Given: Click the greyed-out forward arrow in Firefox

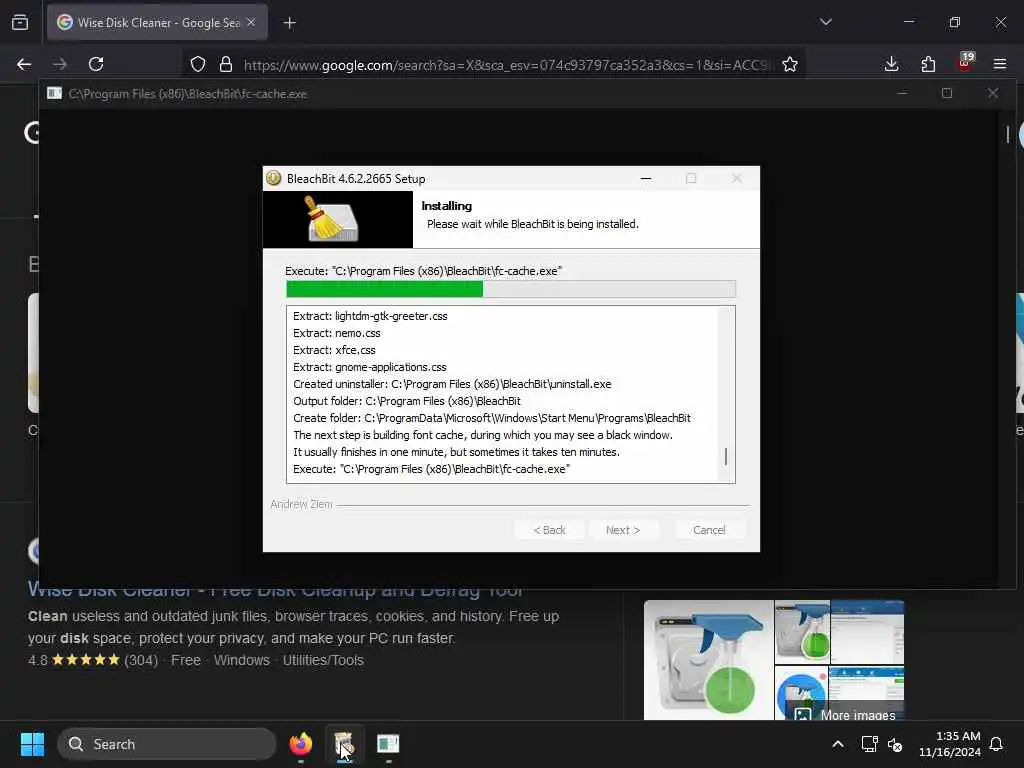Looking at the screenshot, I should coord(60,64).
